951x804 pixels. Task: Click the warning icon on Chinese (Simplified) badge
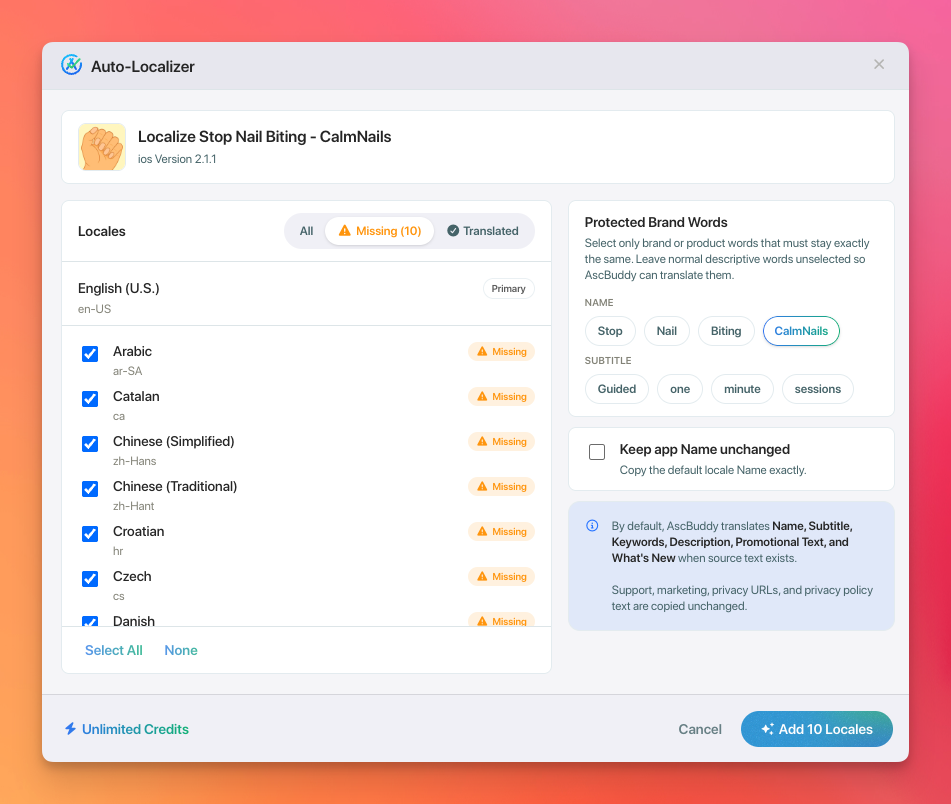click(x=482, y=441)
